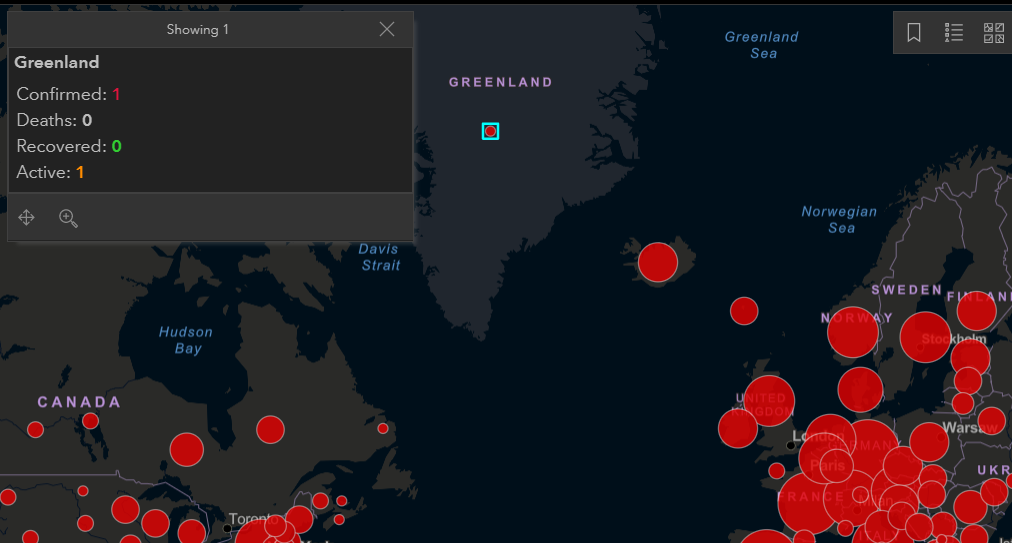The height and width of the screenshot is (543, 1012).
Task: Click the pan-to-feature arrows icon
Action: [x=27, y=217]
